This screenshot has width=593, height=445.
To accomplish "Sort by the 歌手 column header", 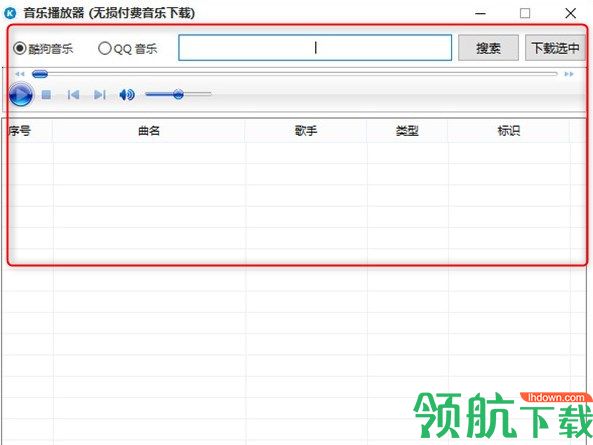I will tap(306, 131).
